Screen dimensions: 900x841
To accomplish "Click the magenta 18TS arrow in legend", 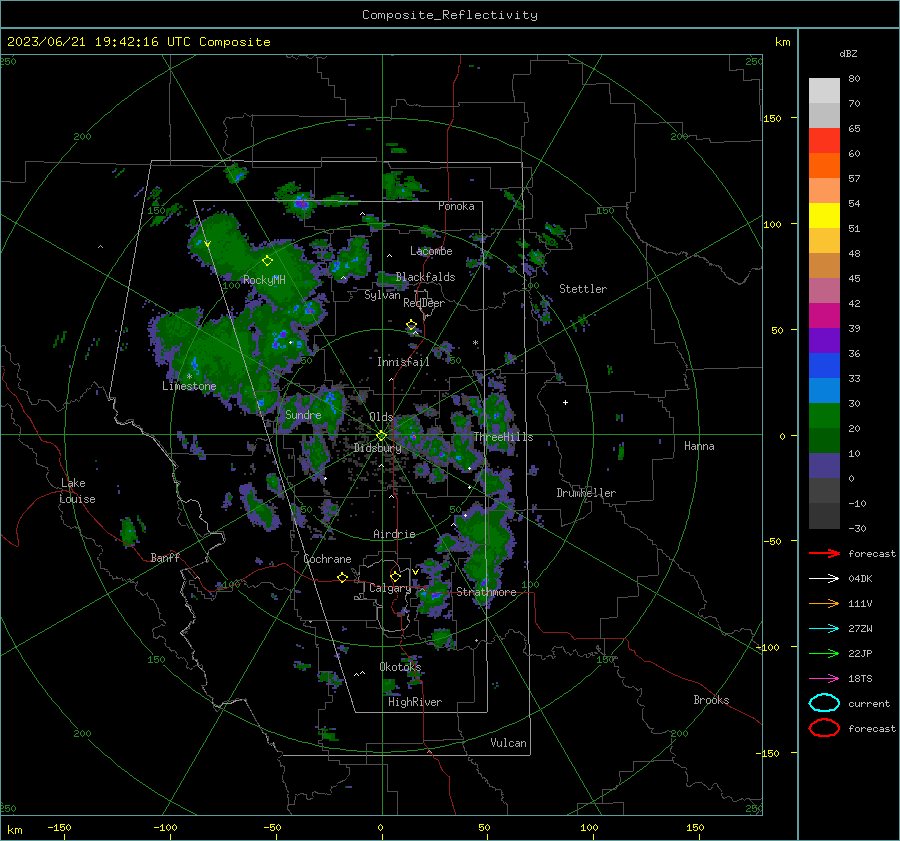I will click(824, 679).
